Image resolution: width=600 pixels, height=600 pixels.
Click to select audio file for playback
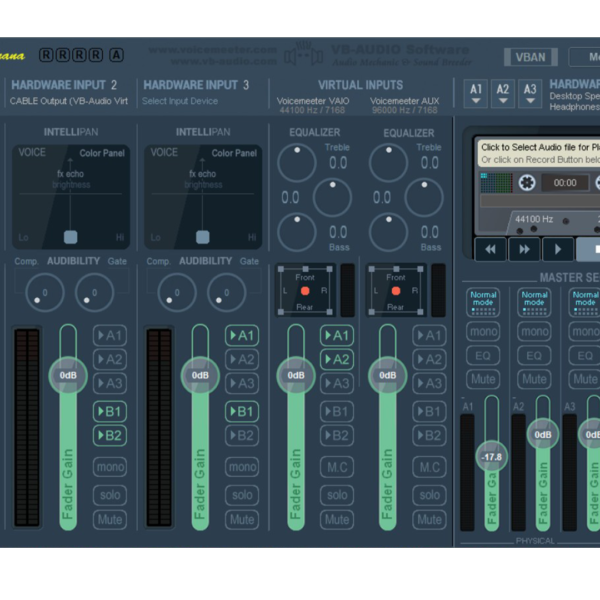point(539,153)
